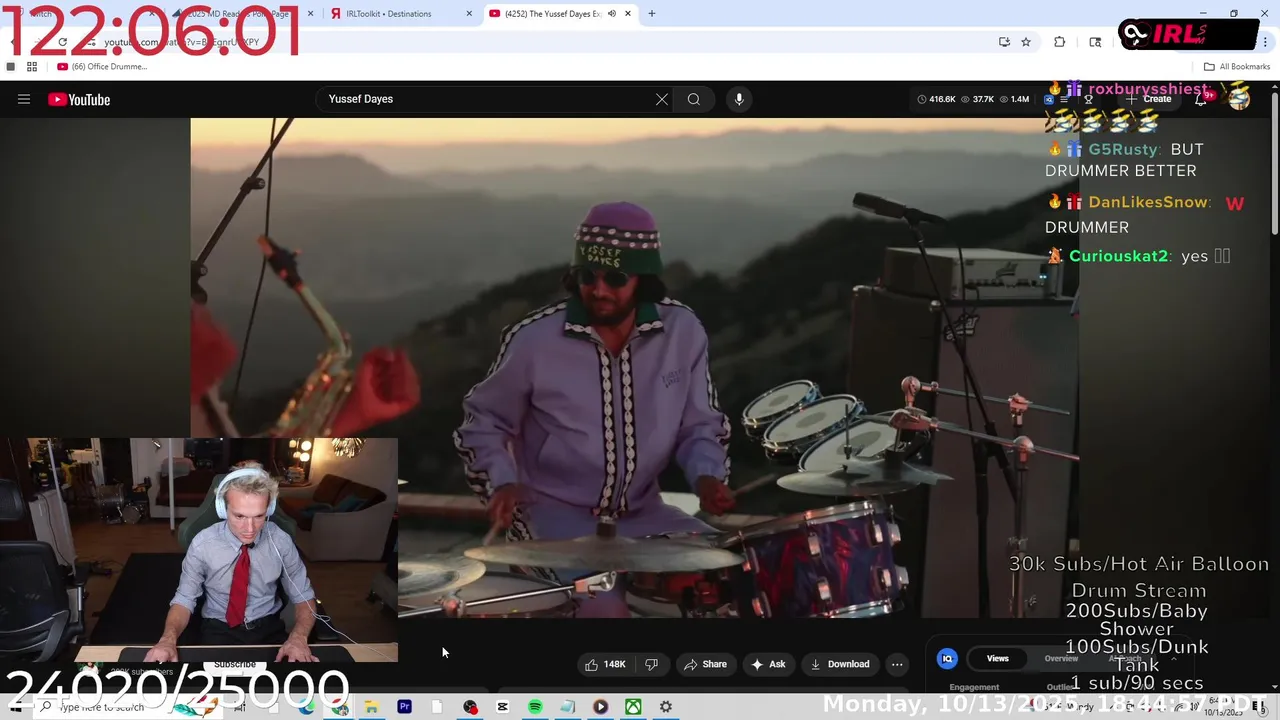1280x720 pixels.
Task: Open the YouTube guide hamburger menu
Action: pyautogui.click(x=24, y=99)
